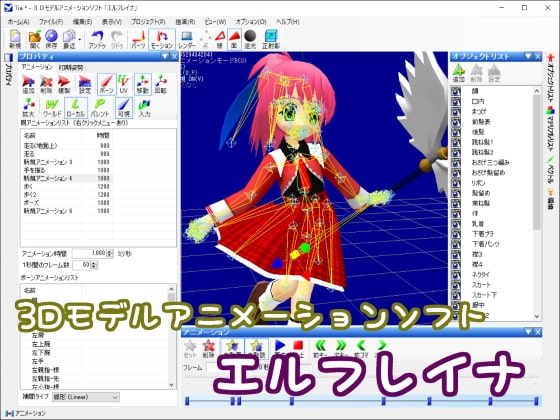Open オブジェクトリスト panel title dropdown arrow
The width and height of the screenshot is (560, 420).
(x=528, y=56)
